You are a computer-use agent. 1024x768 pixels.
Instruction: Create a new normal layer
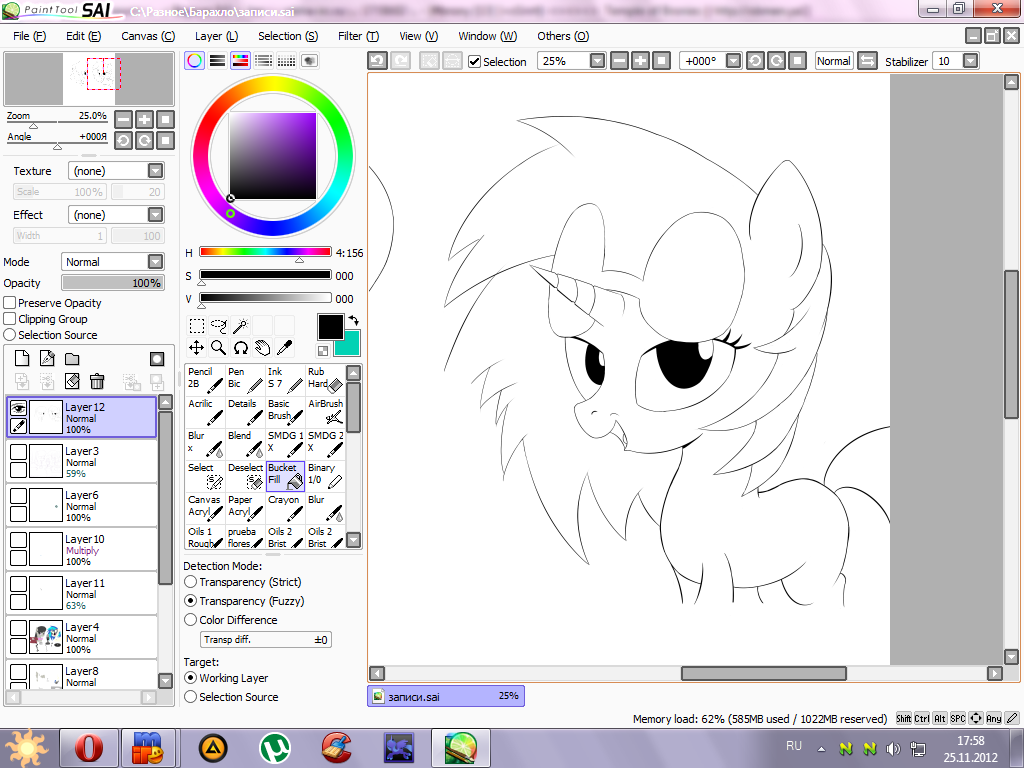point(22,359)
